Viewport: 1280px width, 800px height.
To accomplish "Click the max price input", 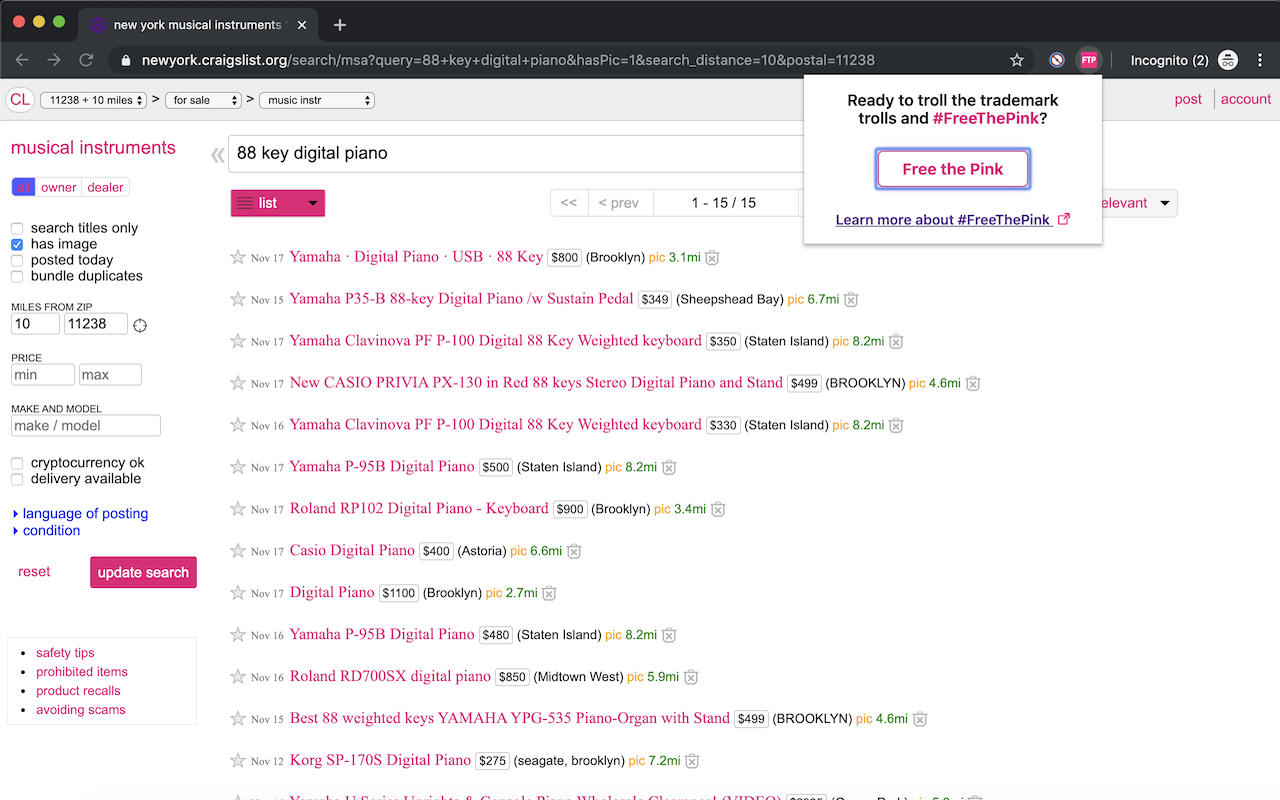I will click(x=110, y=375).
